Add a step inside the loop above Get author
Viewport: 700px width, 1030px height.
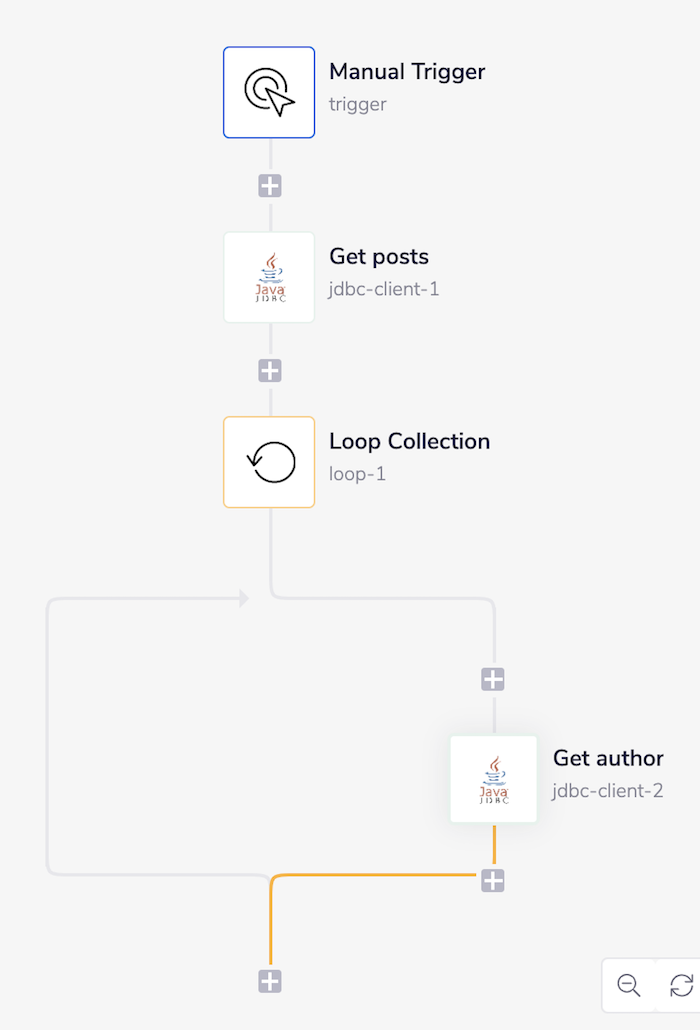493,678
